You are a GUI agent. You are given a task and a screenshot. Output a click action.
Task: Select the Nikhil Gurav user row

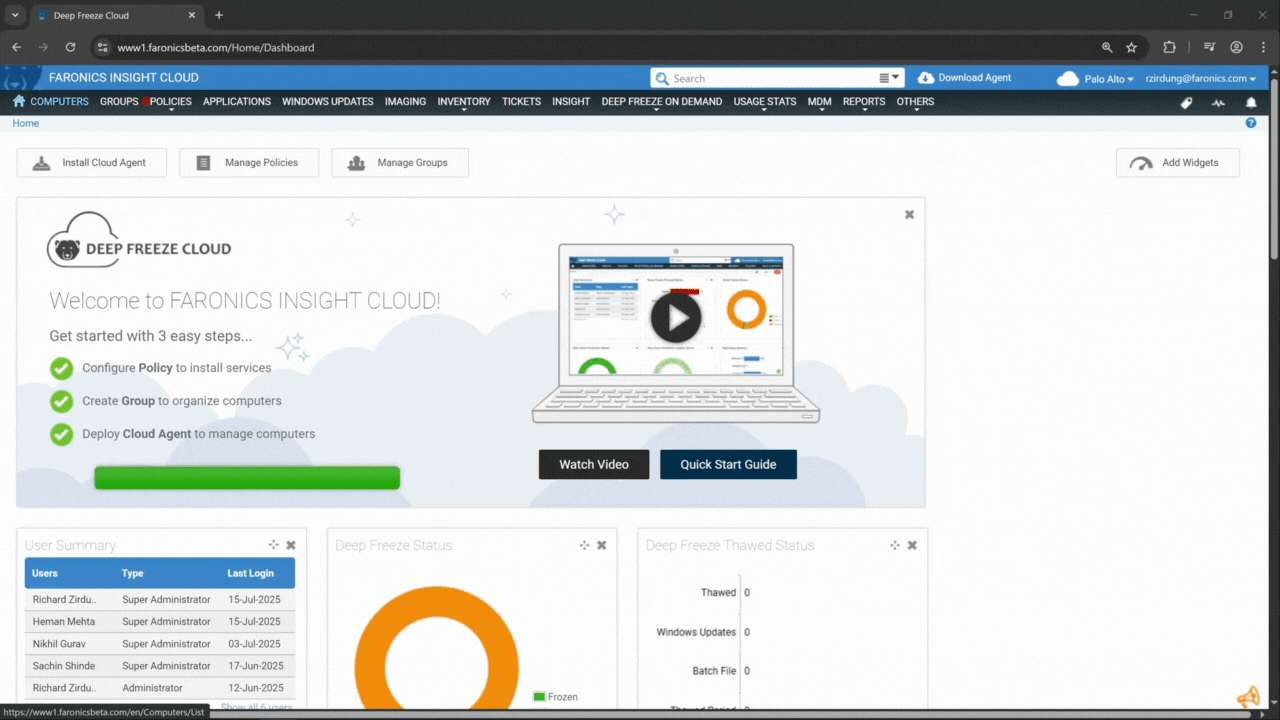(x=160, y=644)
